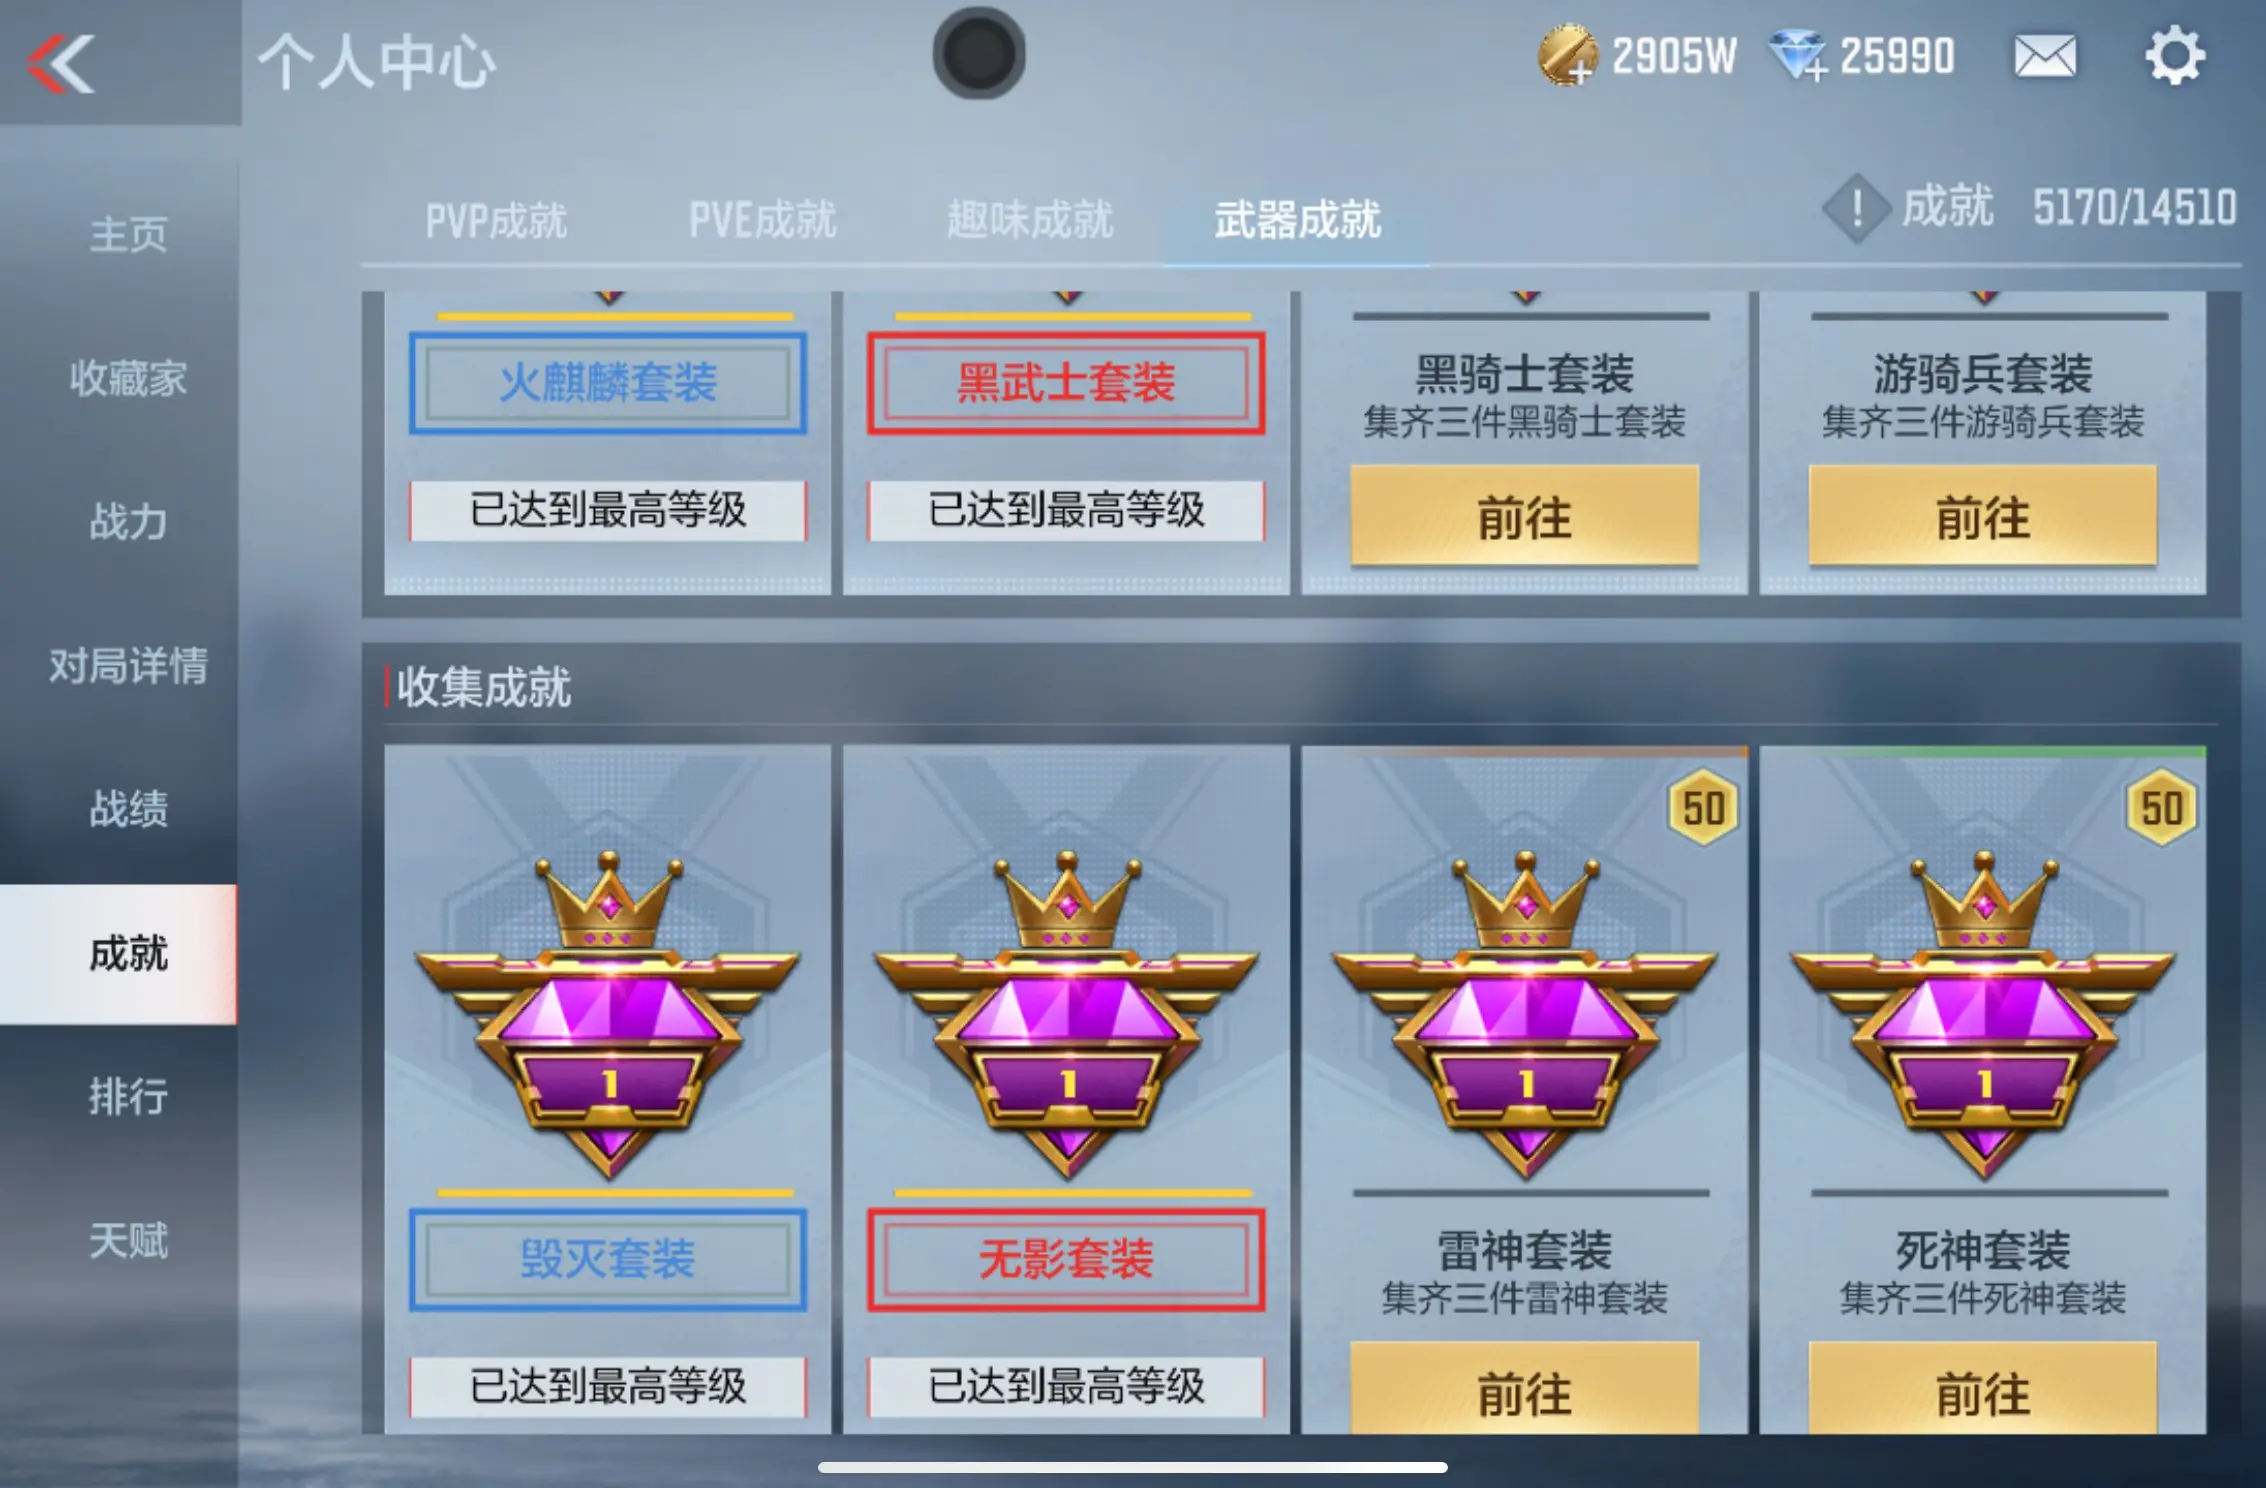Add gold coins with coin icon
Viewport: 2266px width, 1488px height.
[1567, 56]
